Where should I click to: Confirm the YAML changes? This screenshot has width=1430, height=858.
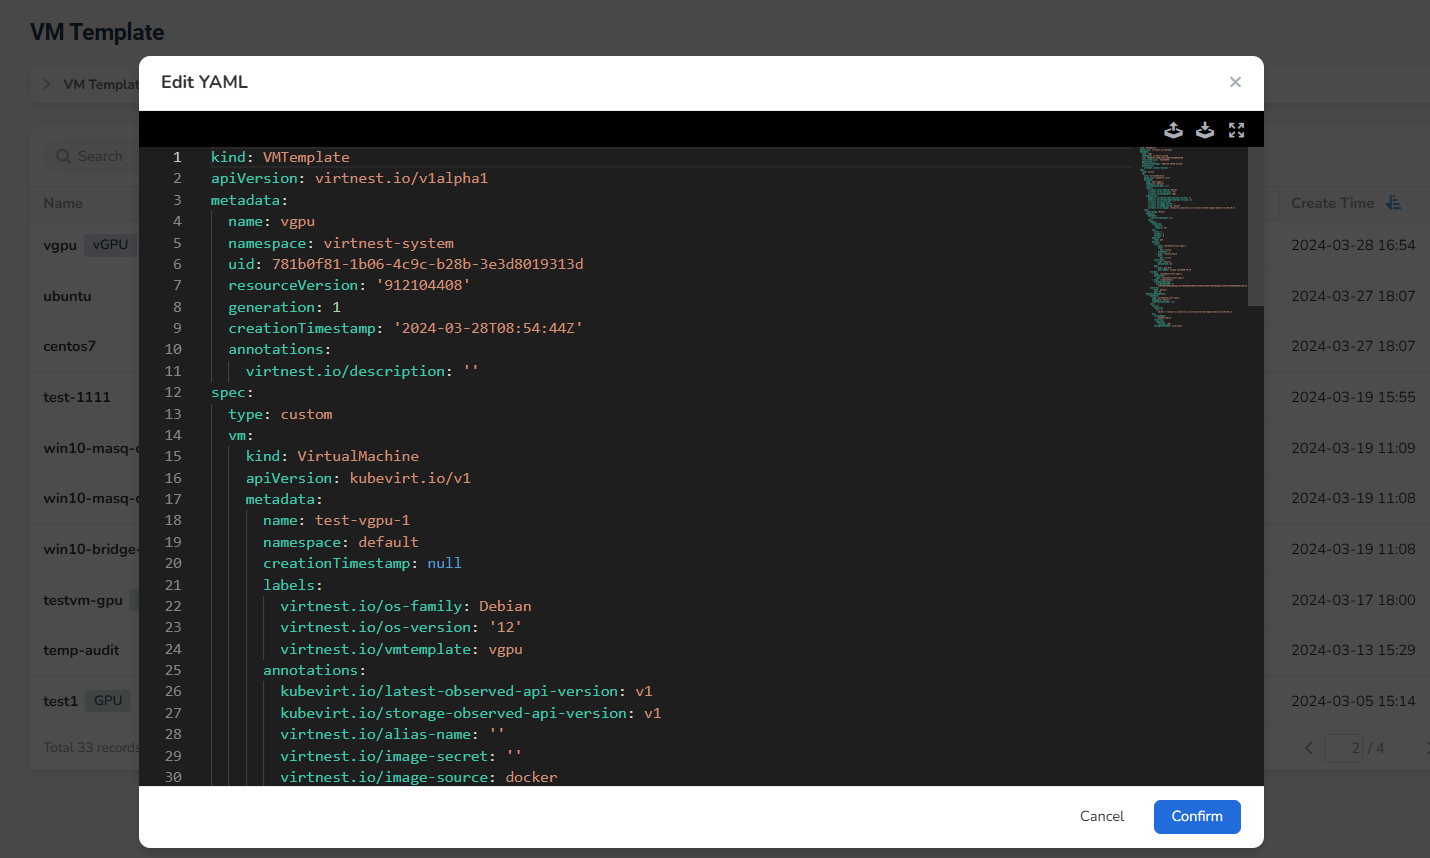pyautogui.click(x=1197, y=816)
